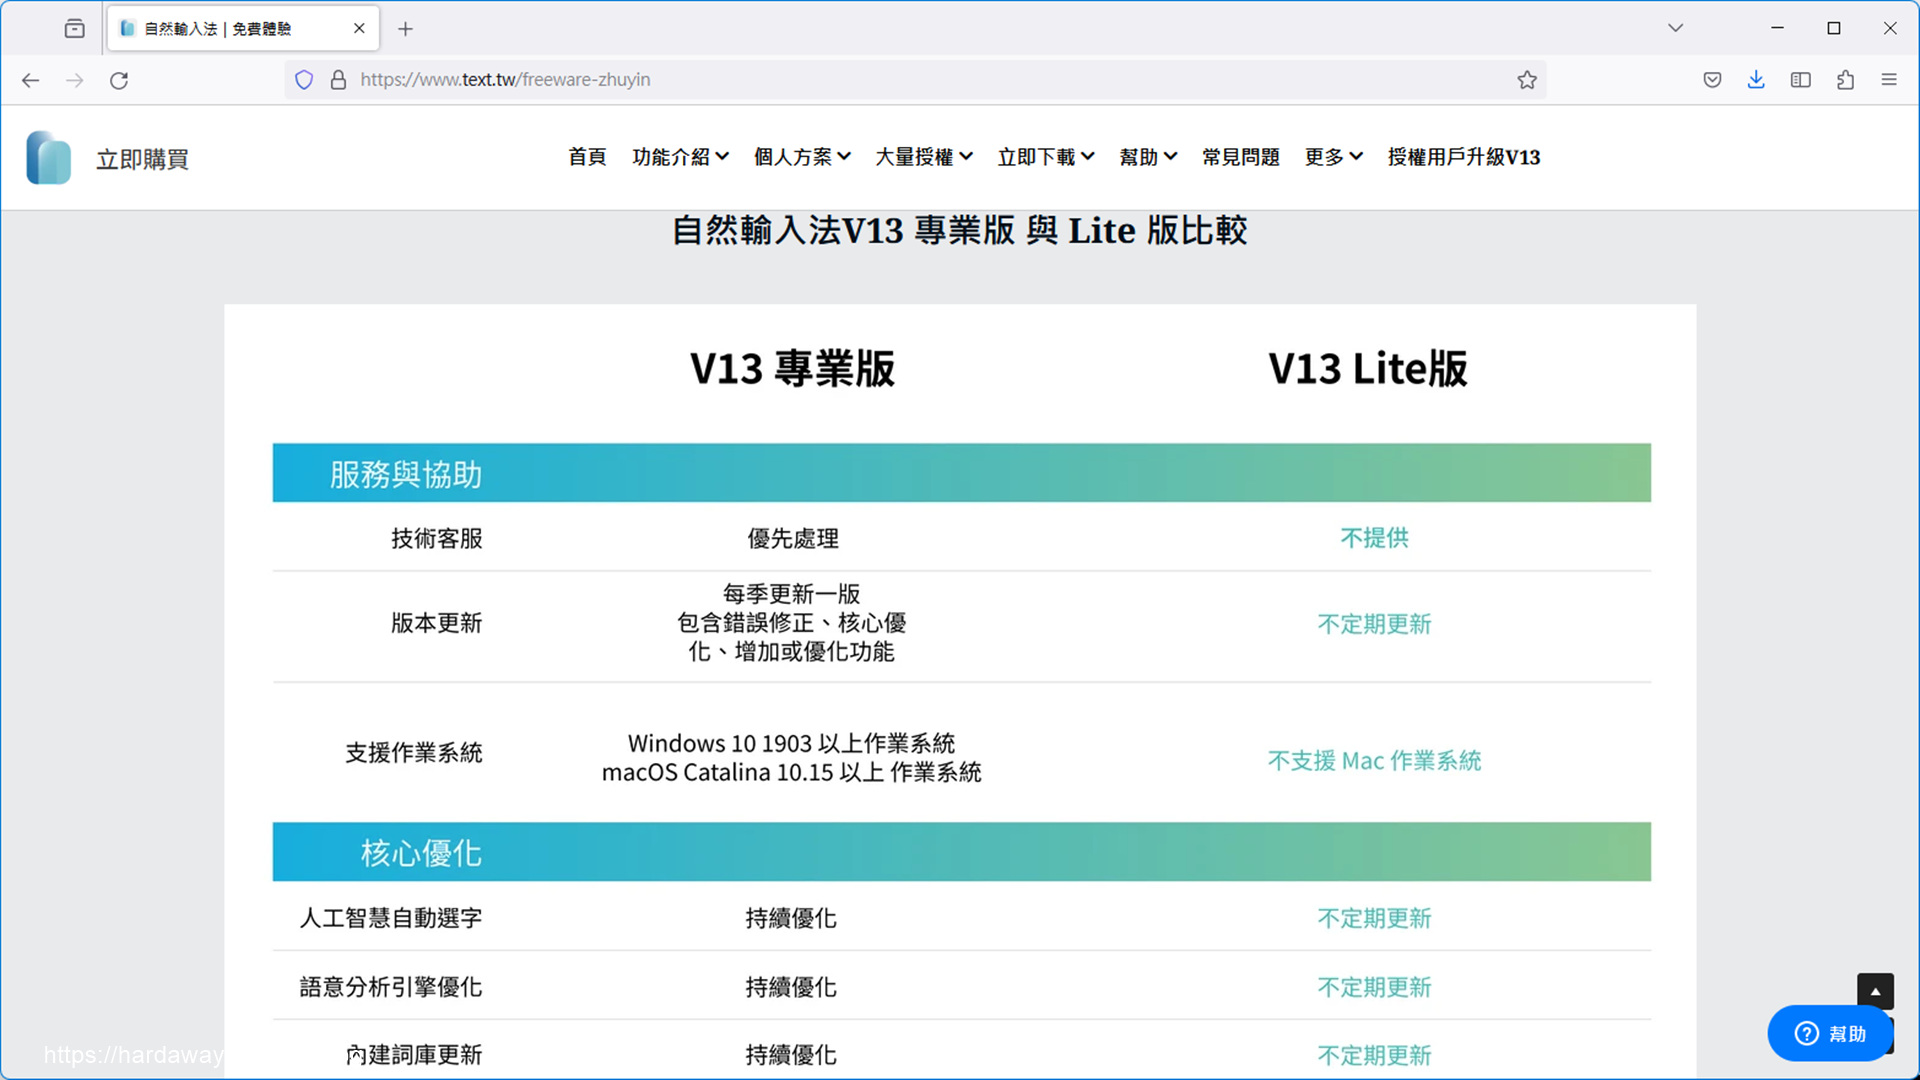Viewport: 1920px width, 1080px height.
Task: Click the V13 Lite版 column heading
Action: click(x=1368, y=368)
